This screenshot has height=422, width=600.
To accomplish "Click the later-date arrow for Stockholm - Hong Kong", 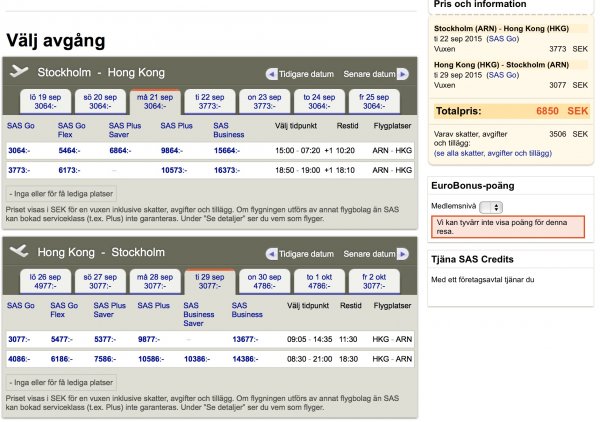I will (x=402, y=74).
